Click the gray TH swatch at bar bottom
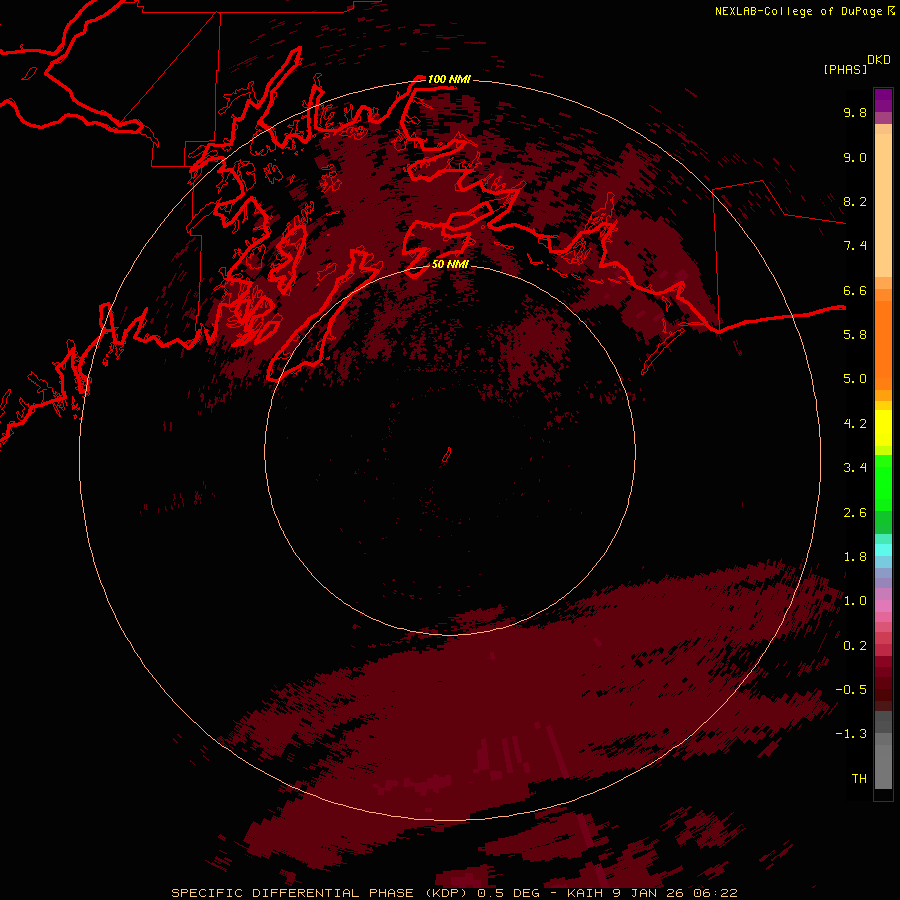The width and height of the screenshot is (900, 900). (883, 766)
